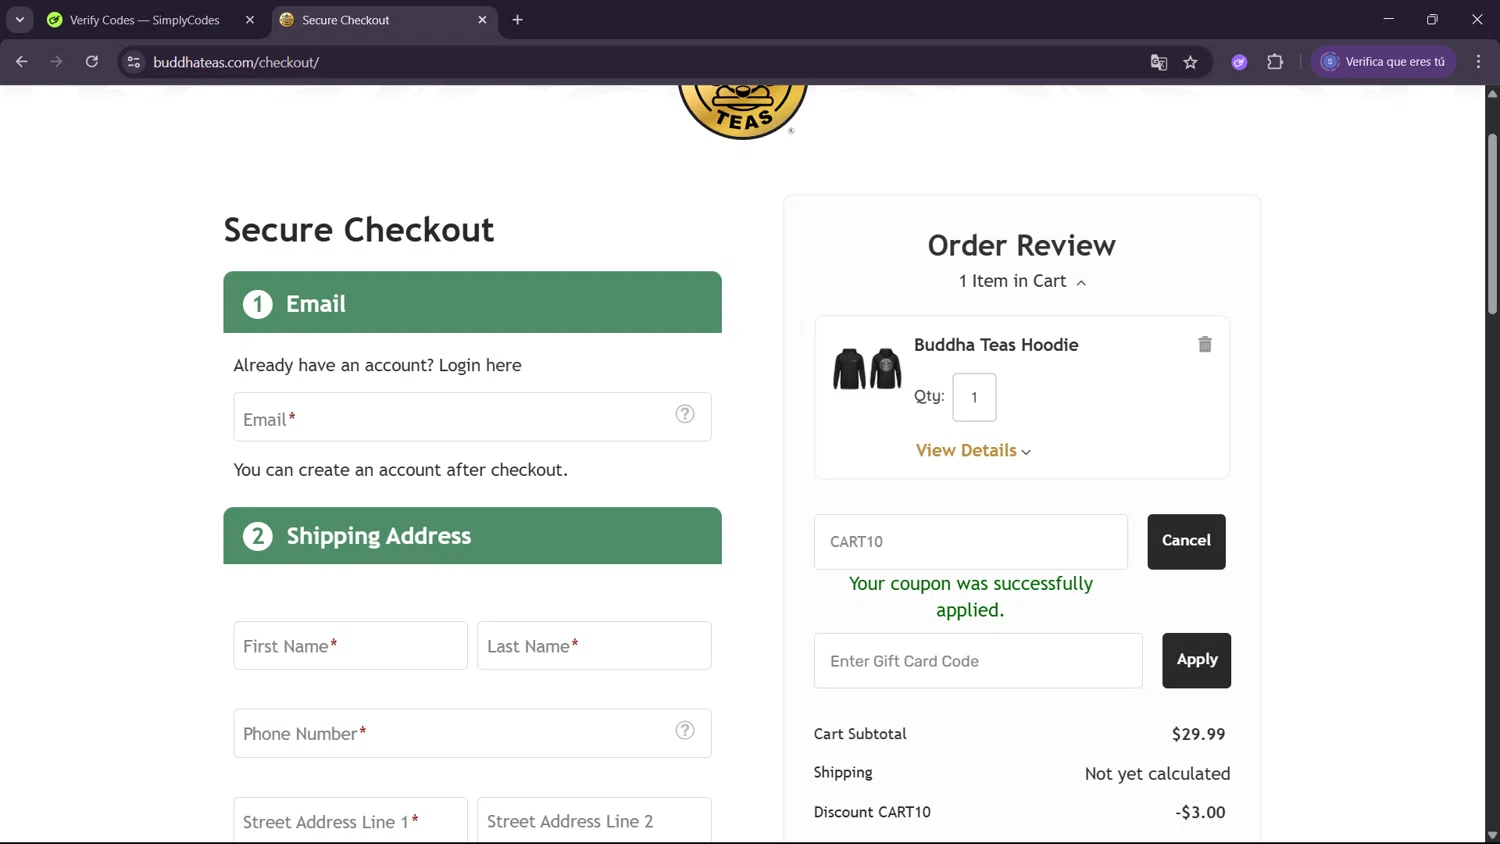Image resolution: width=1500 pixels, height=844 pixels.
Task: Click the Buddha Teas logo
Action: click(x=743, y=112)
